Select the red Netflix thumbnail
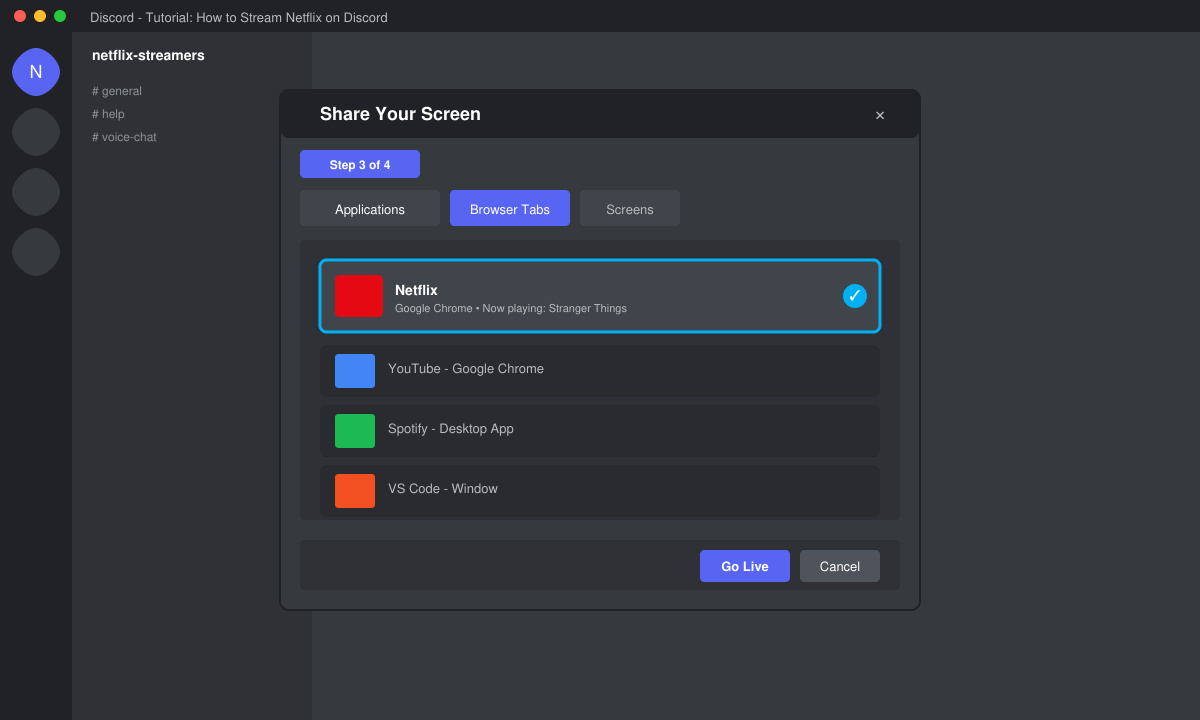The image size is (1200, 720). (359, 296)
